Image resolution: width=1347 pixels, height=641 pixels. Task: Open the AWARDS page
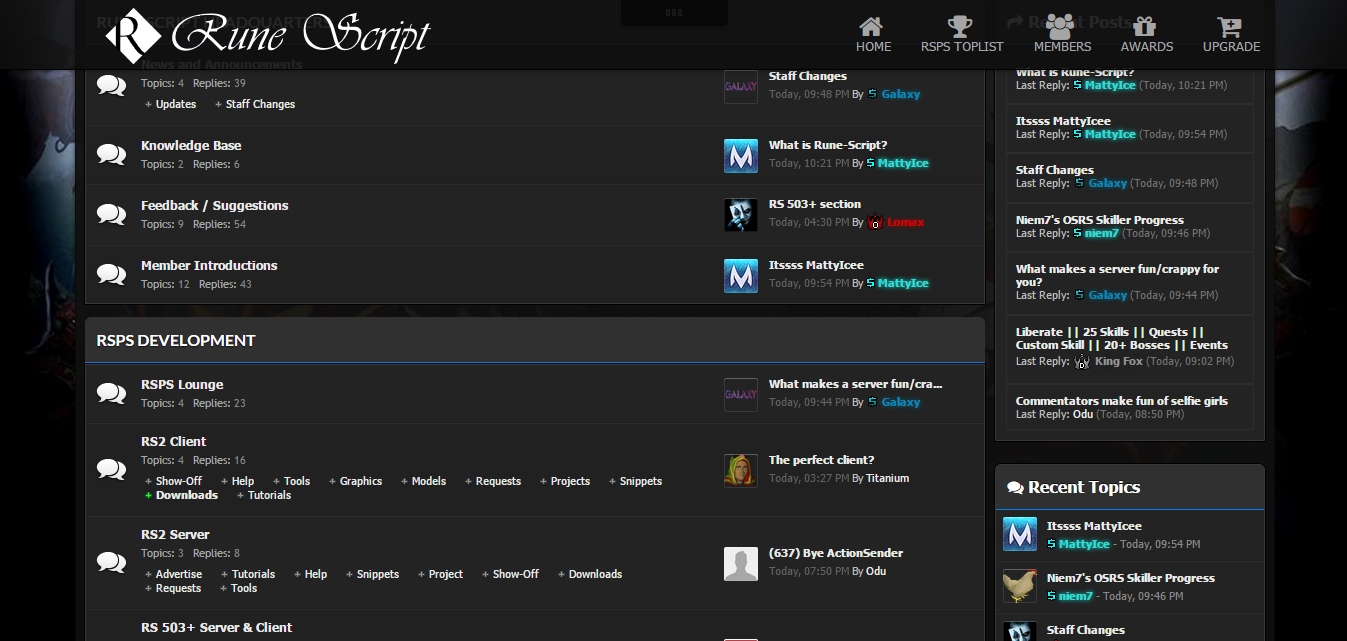1146,35
